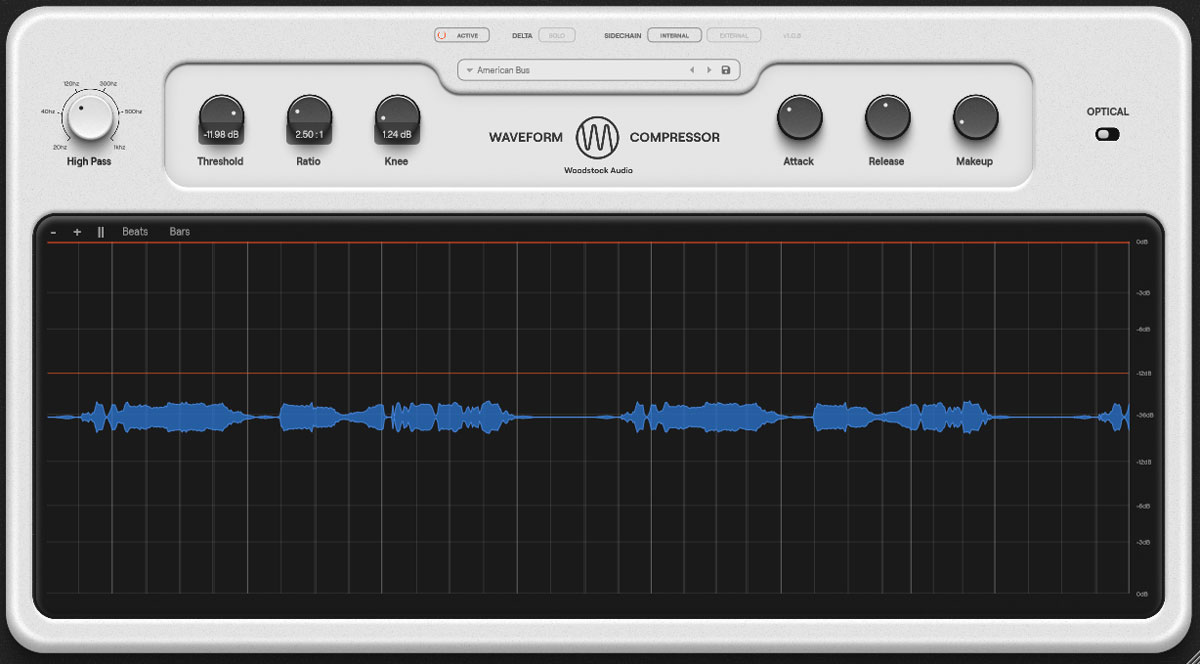
Task: Select the Internal sidechain option
Action: click(674, 34)
